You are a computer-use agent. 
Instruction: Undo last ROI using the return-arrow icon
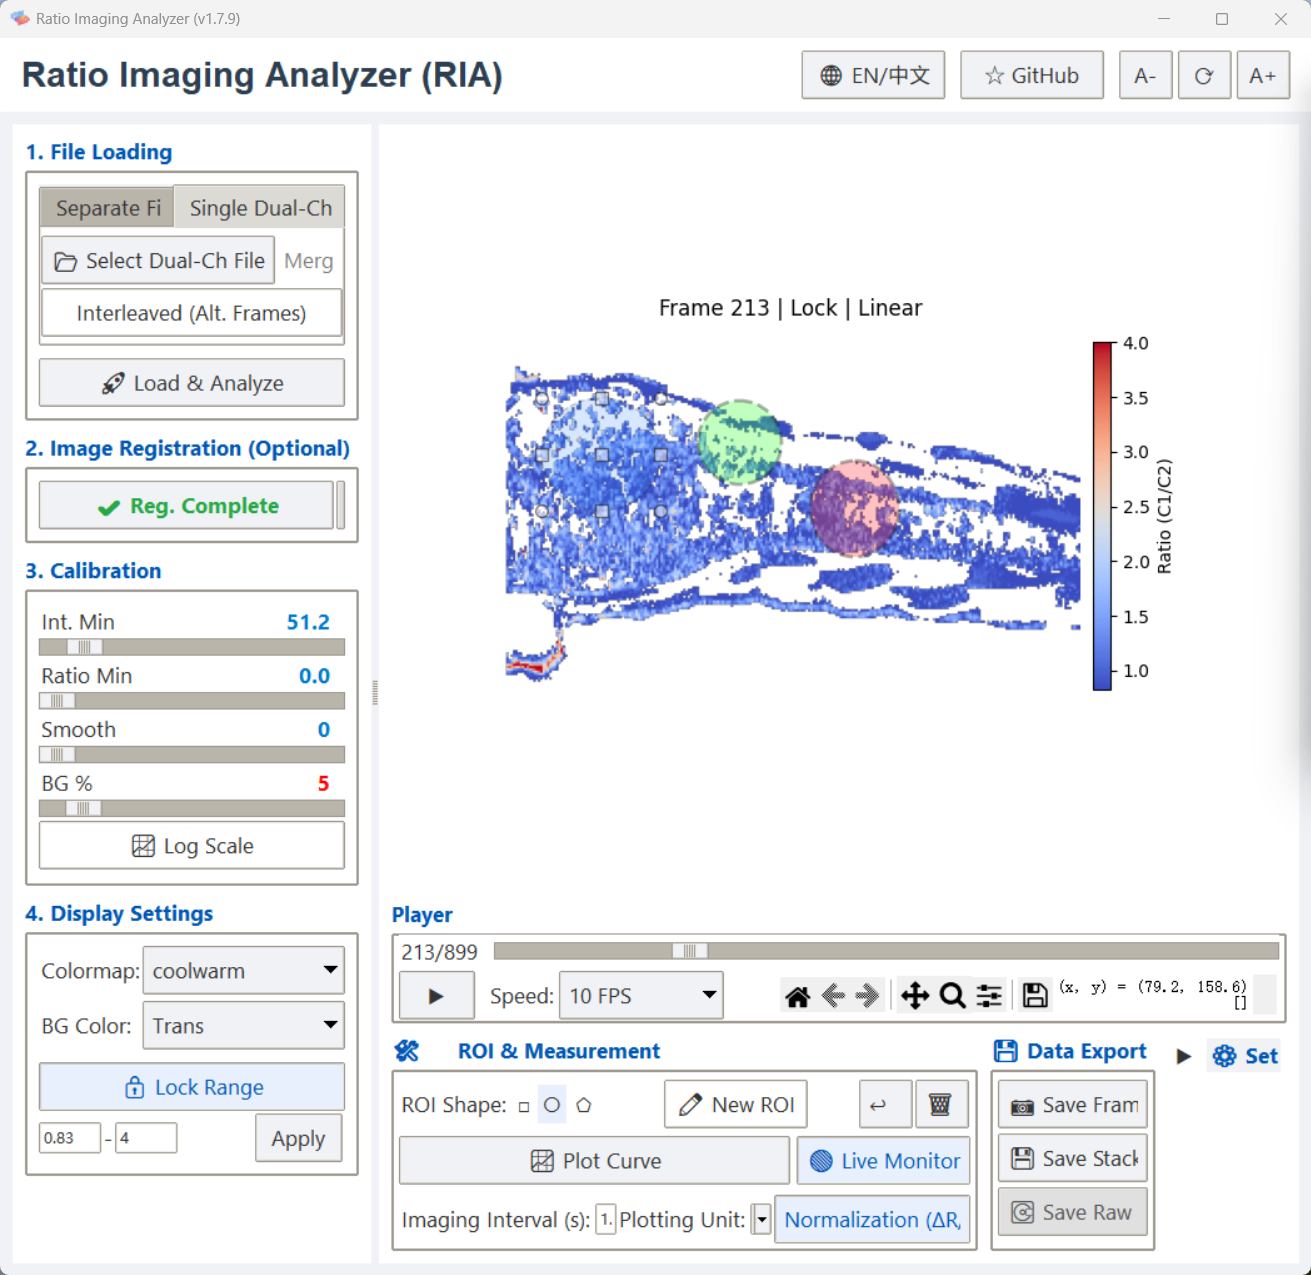coord(884,1104)
